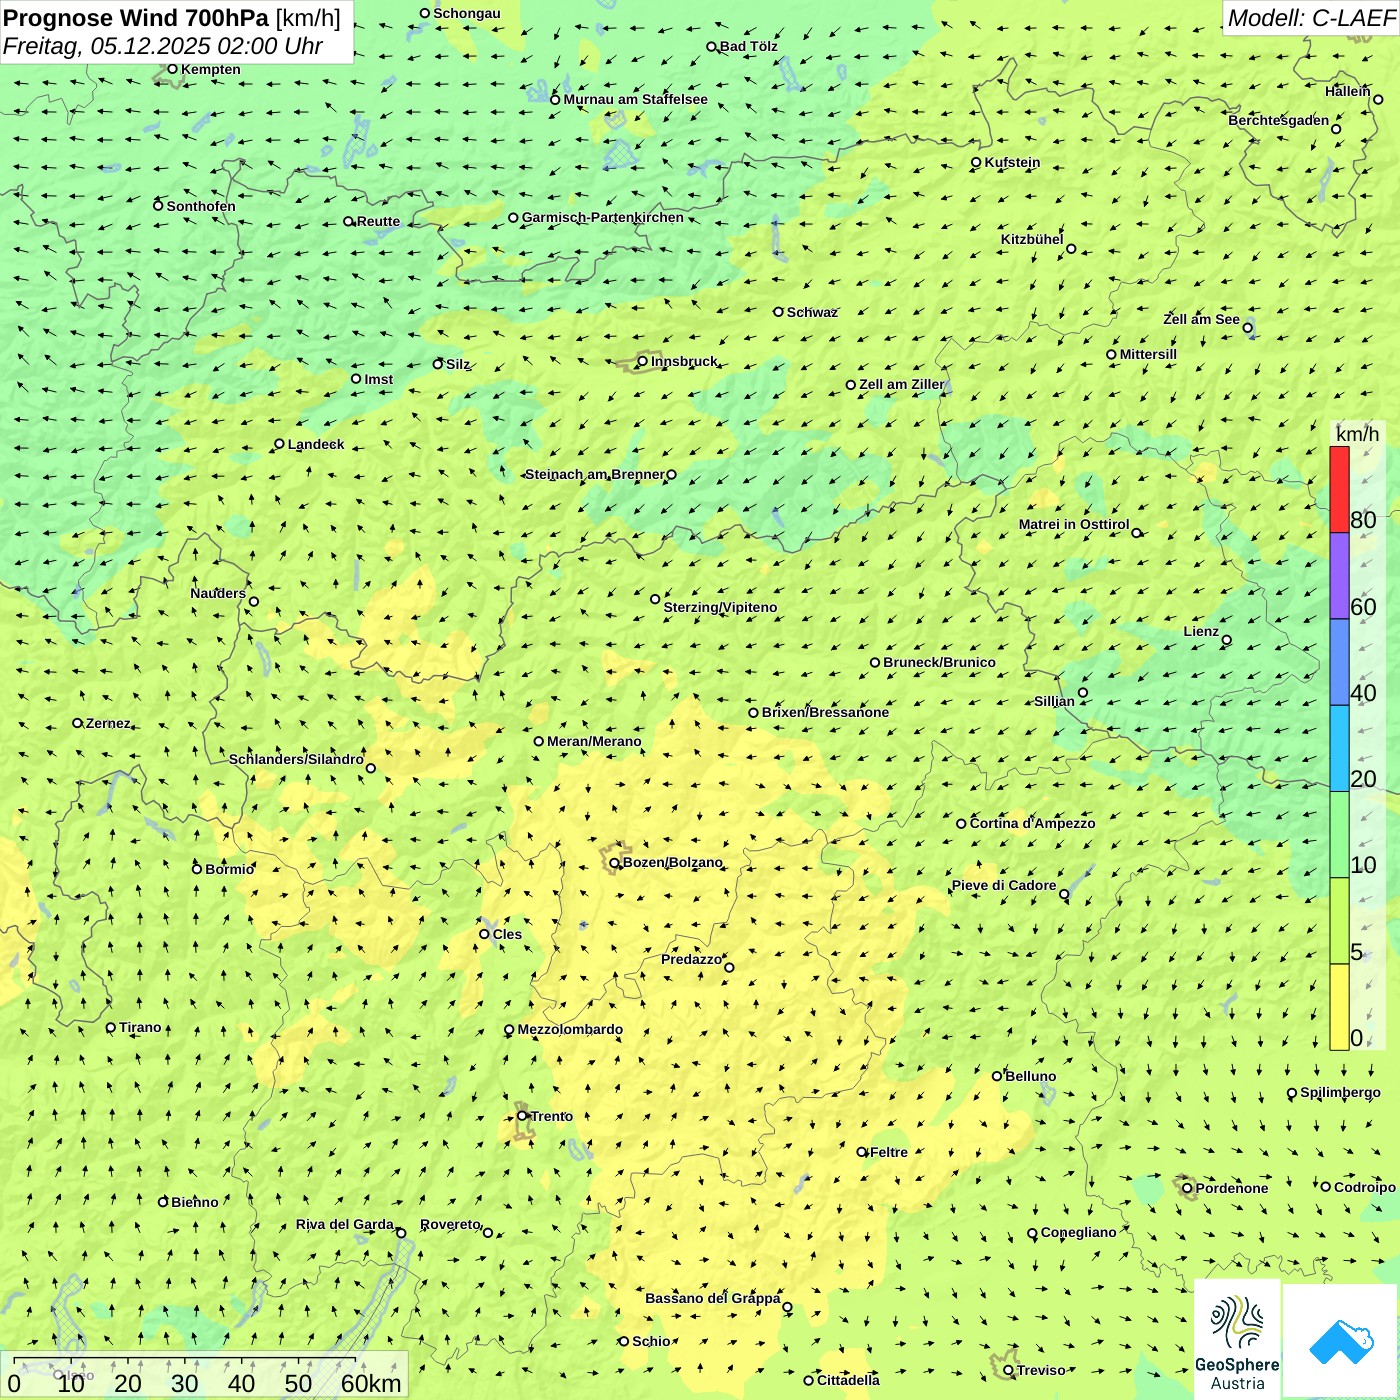This screenshot has height=1400, width=1400.
Task: Click the Garmisch-Partenkirchen label
Action: coord(603,217)
